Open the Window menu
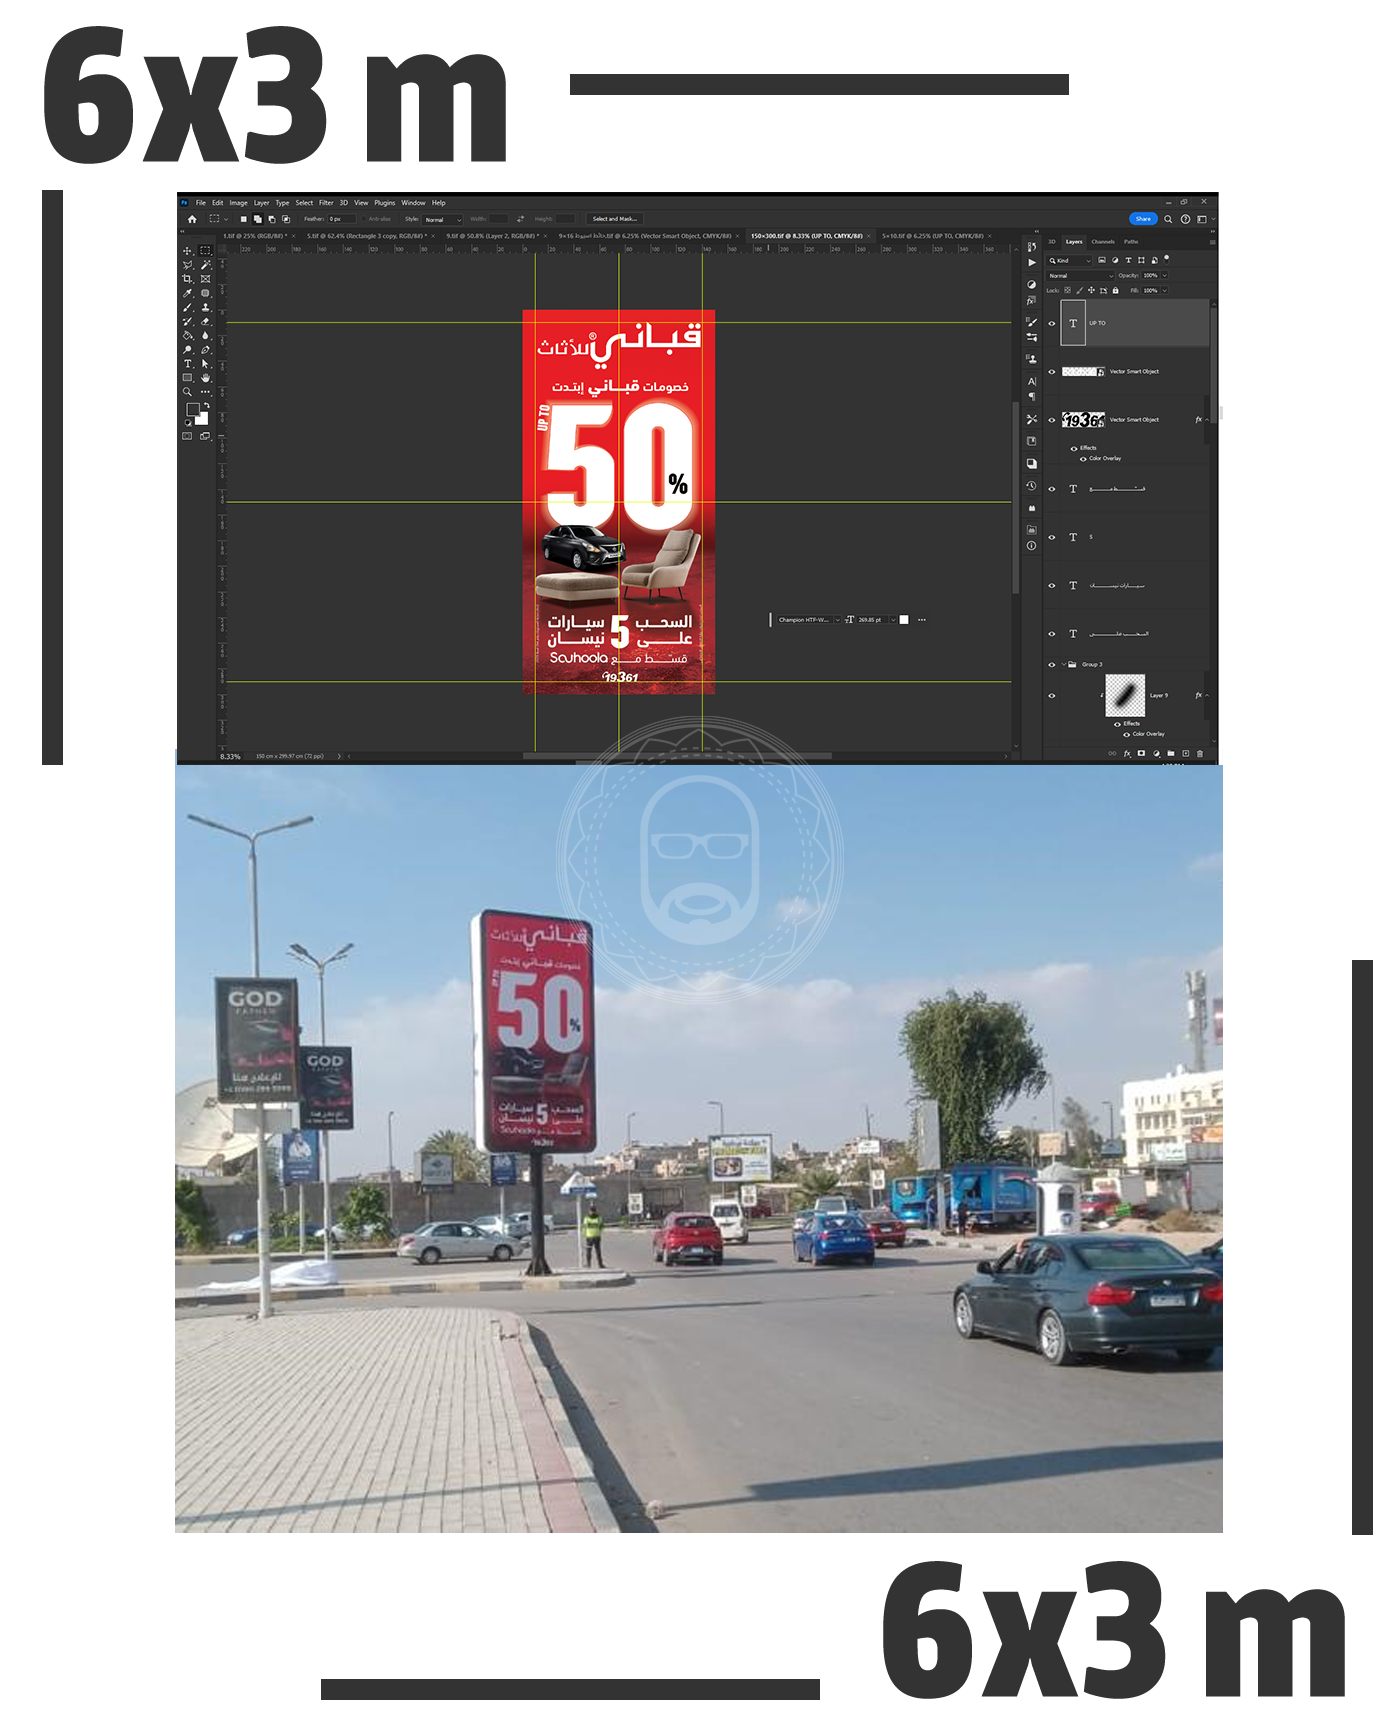The width and height of the screenshot is (1400, 1720). pyautogui.click(x=413, y=203)
